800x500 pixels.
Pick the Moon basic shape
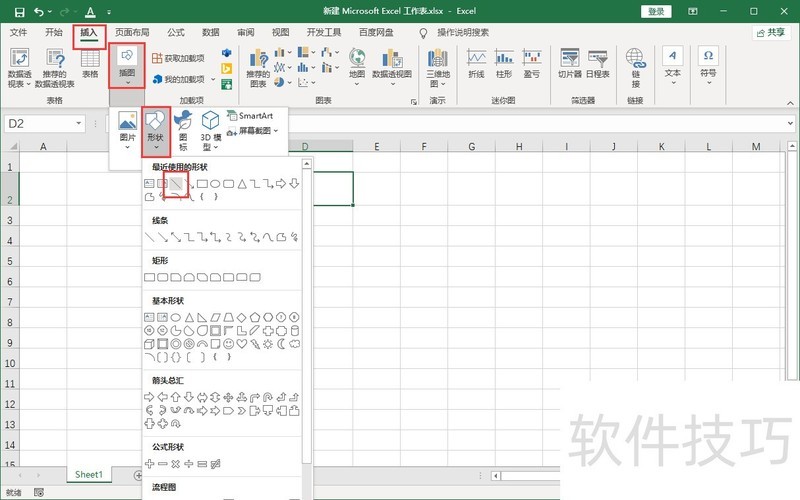(x=281, y=344)
